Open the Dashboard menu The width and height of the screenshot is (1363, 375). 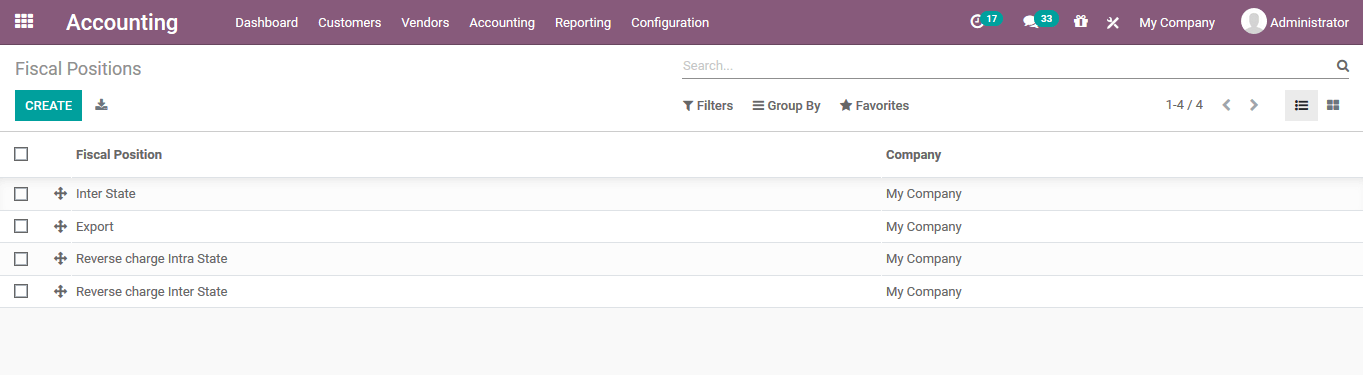coord(267,22)
